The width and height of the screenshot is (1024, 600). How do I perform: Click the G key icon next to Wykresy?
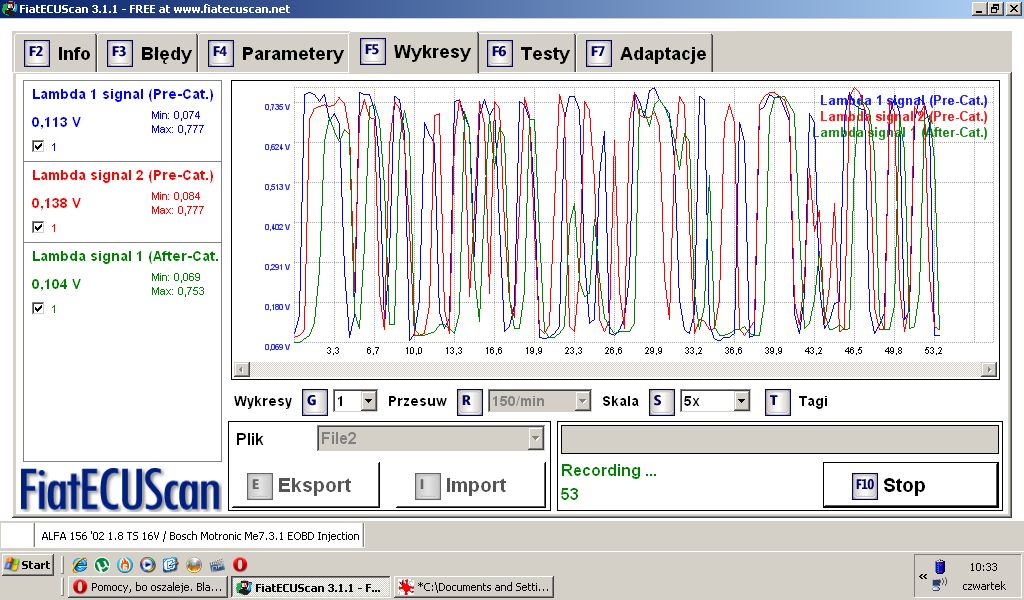(x=314, y=401)
